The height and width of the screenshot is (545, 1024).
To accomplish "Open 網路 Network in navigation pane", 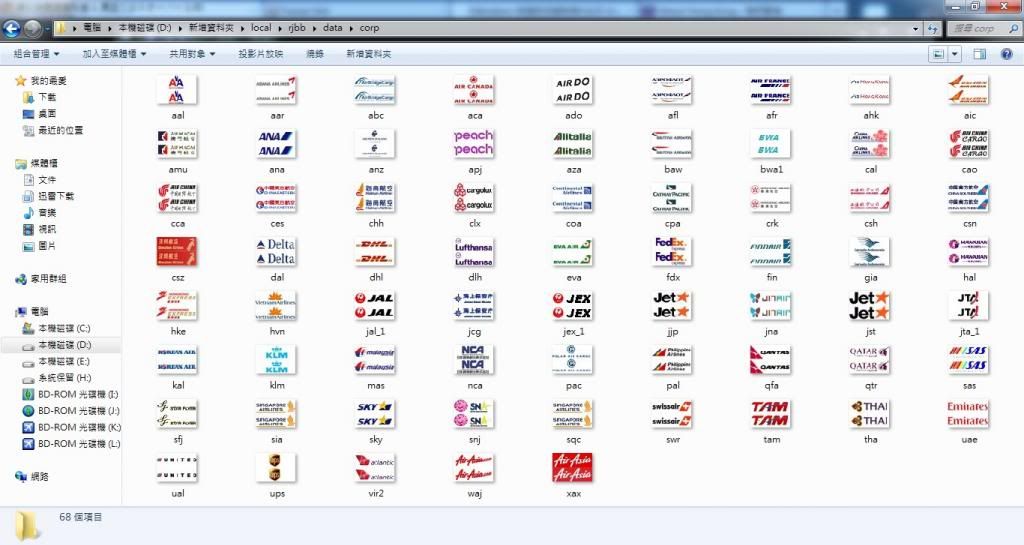I will (x=32, y=476).
